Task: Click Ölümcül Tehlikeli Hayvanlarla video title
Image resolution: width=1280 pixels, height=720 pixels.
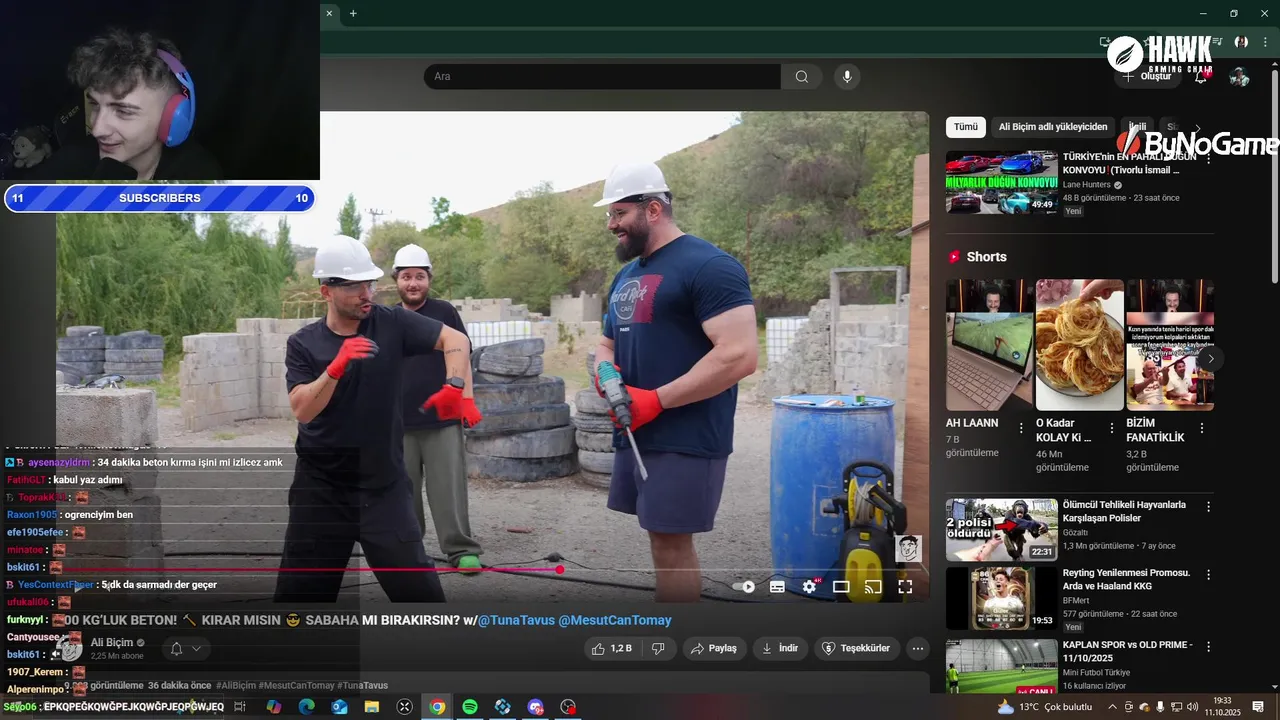Action: [1124, 512]
